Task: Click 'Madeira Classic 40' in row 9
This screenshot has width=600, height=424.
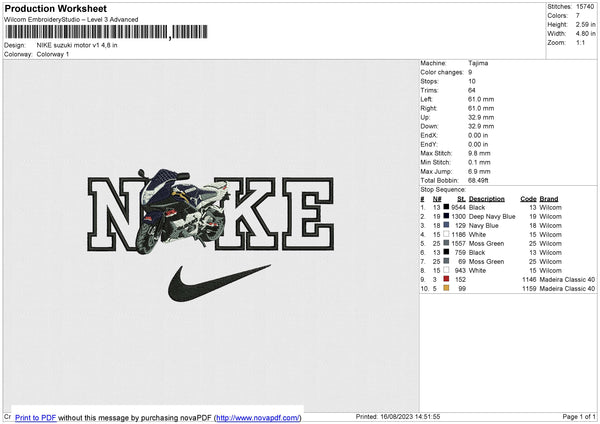Action: coord(567,279)
